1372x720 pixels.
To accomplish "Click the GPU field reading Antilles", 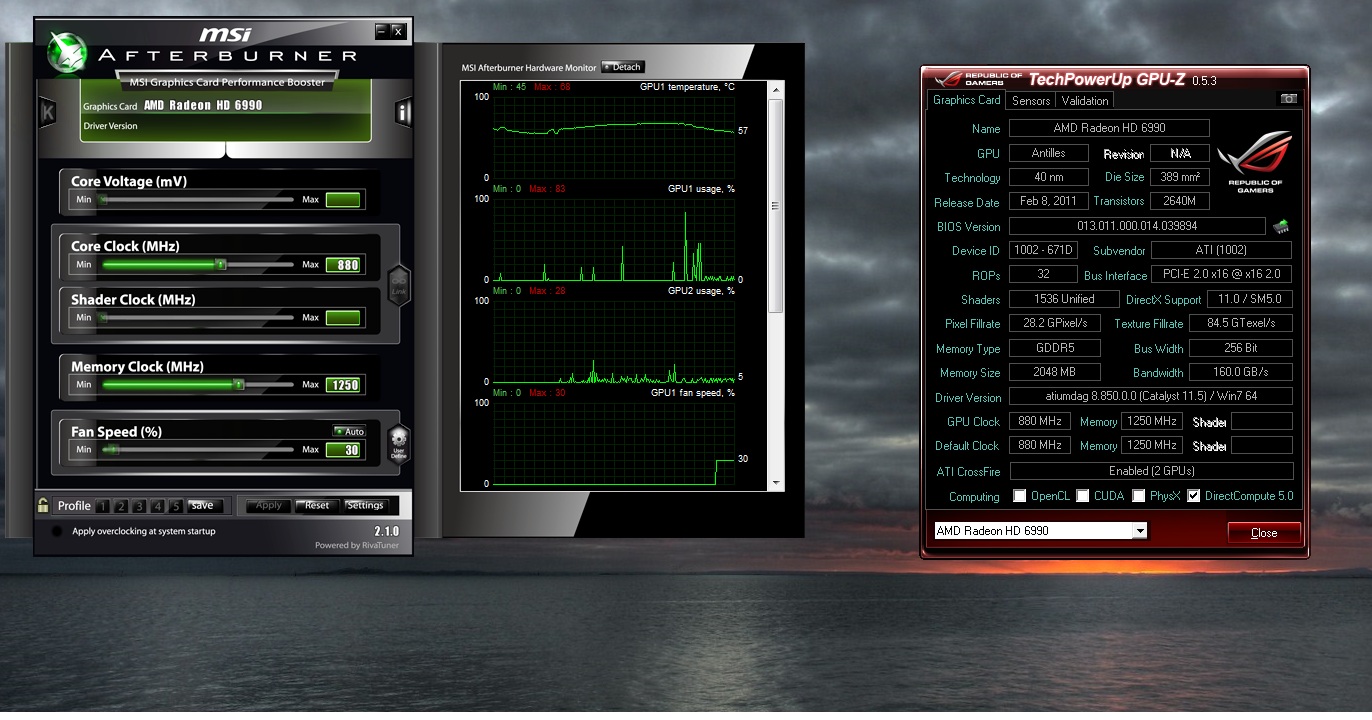I will pyautogui.click(x=1049, y=153).
